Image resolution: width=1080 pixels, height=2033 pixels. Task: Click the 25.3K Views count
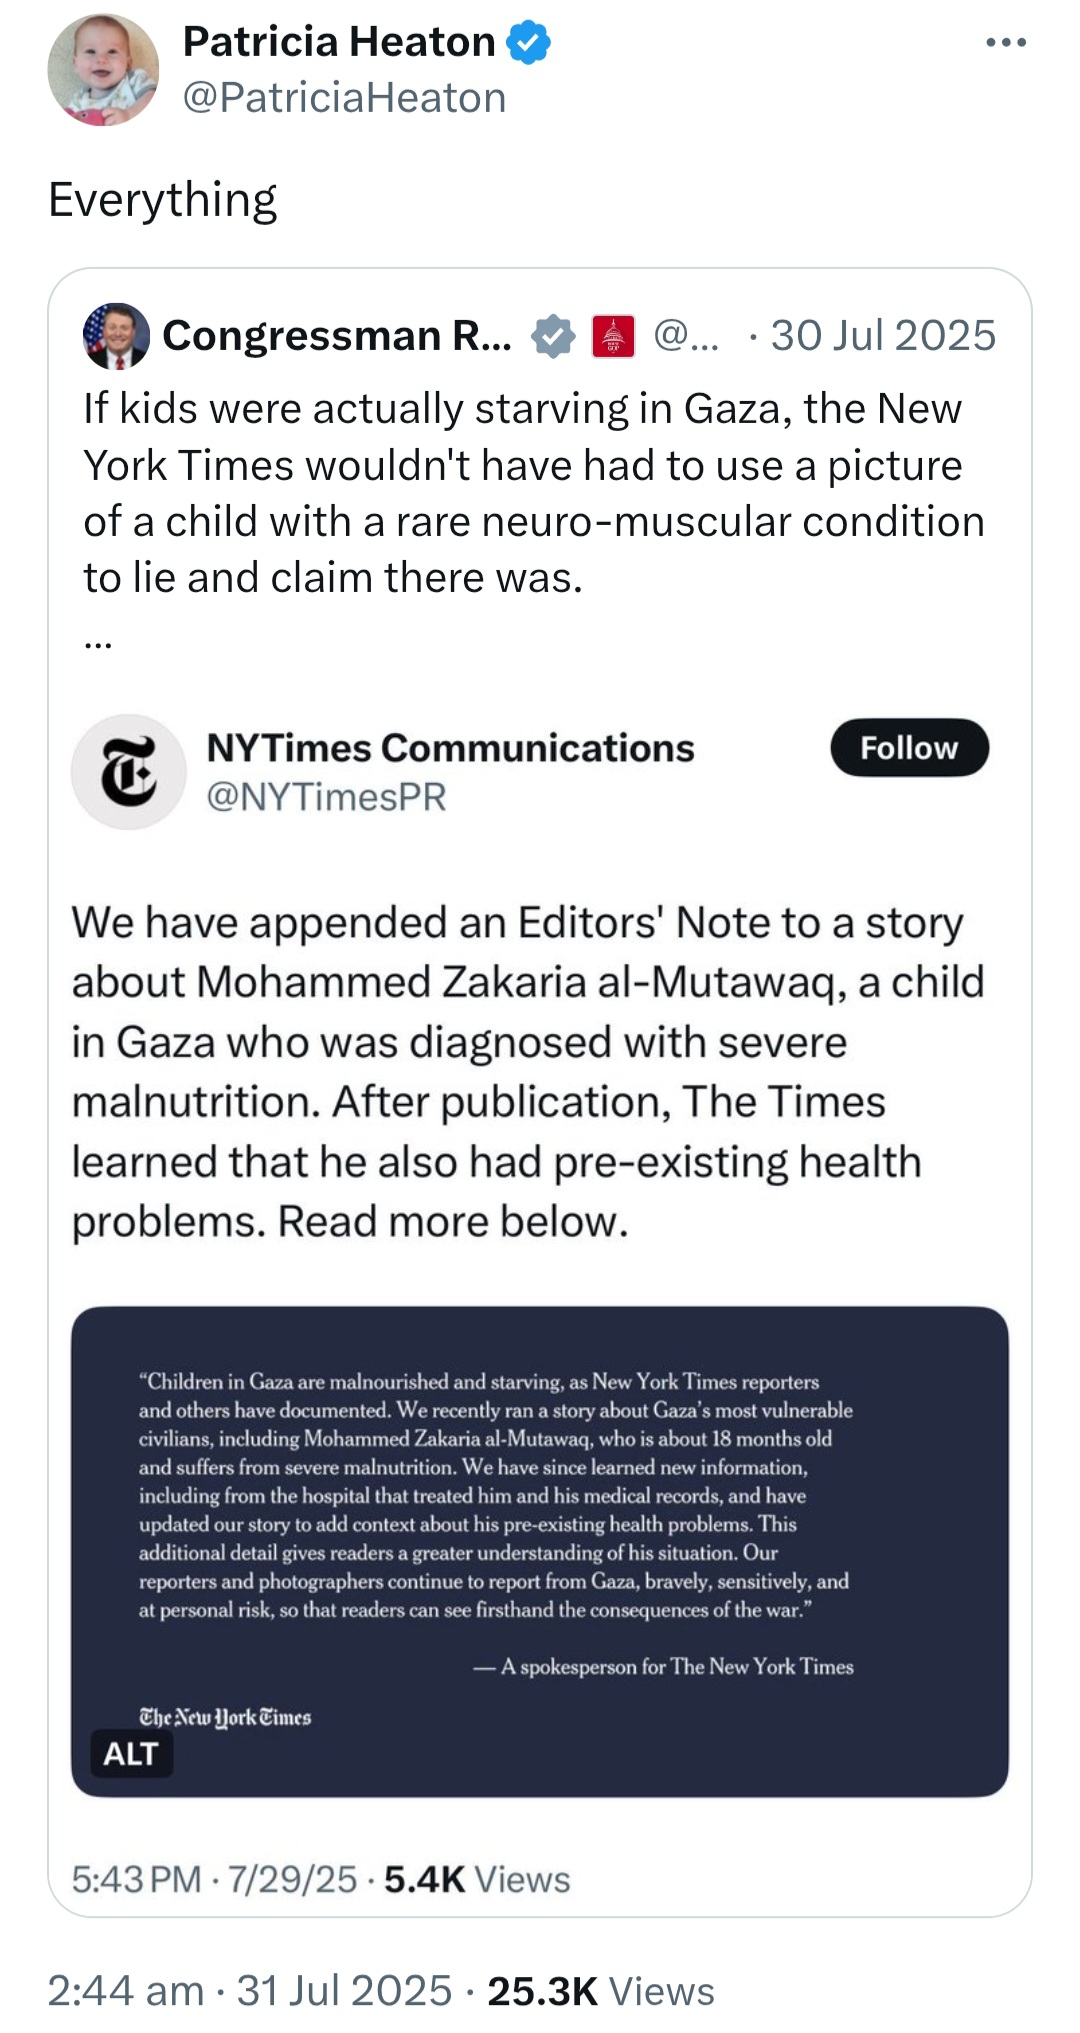(601, 1991)
